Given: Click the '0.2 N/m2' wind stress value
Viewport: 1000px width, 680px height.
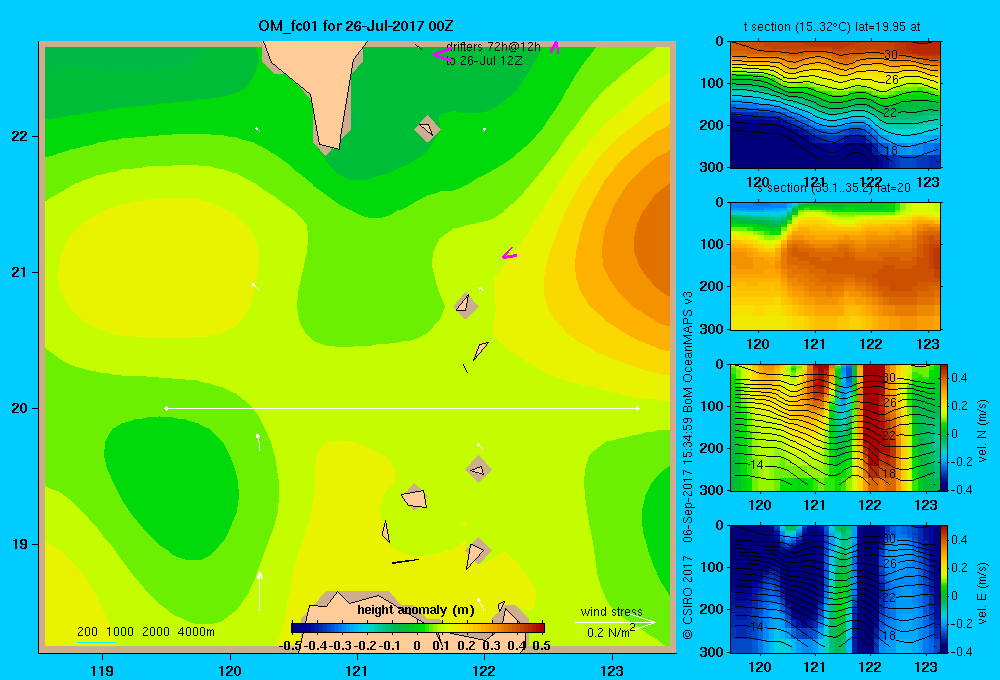Looking at the screenshot, I should (x=611, y=632).
